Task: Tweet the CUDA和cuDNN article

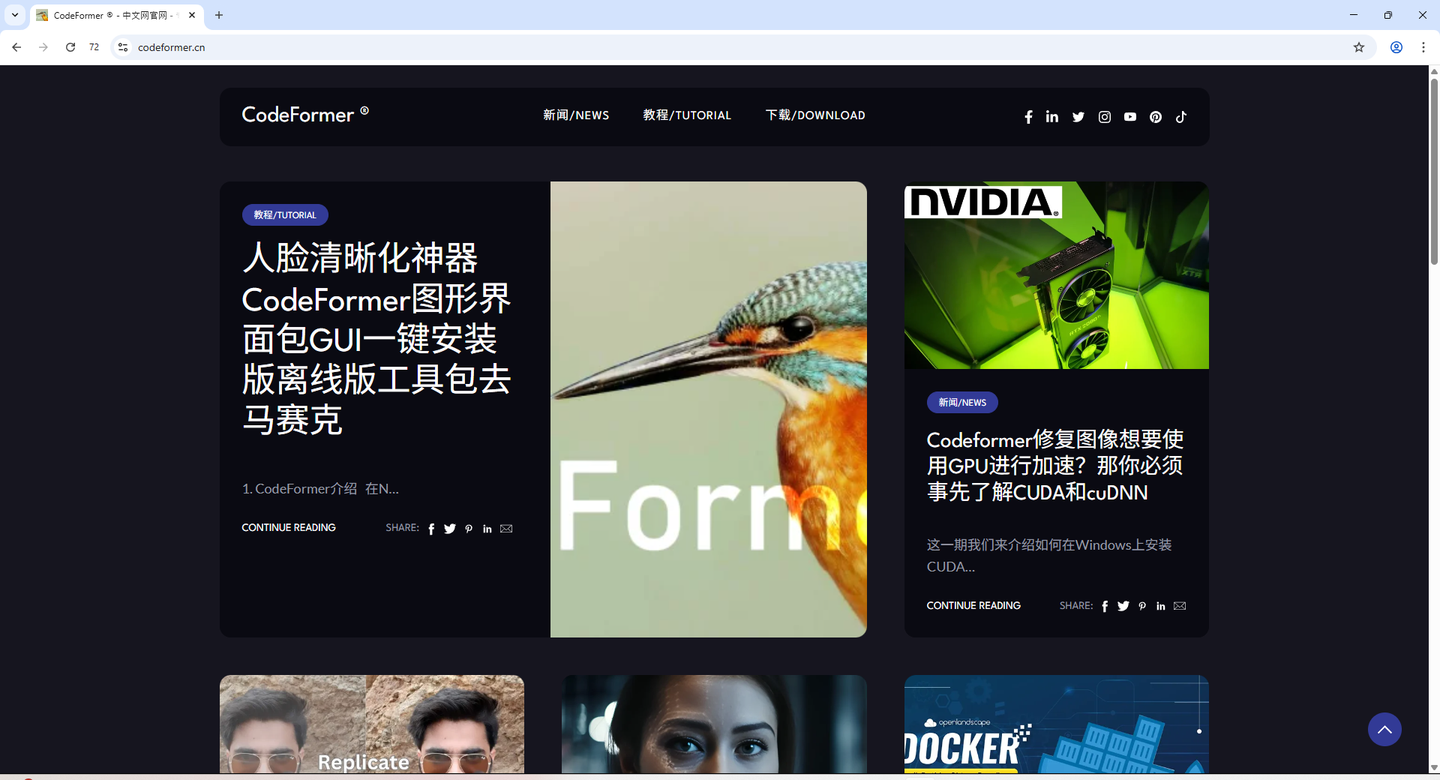Action: (x=1123, y=606)
